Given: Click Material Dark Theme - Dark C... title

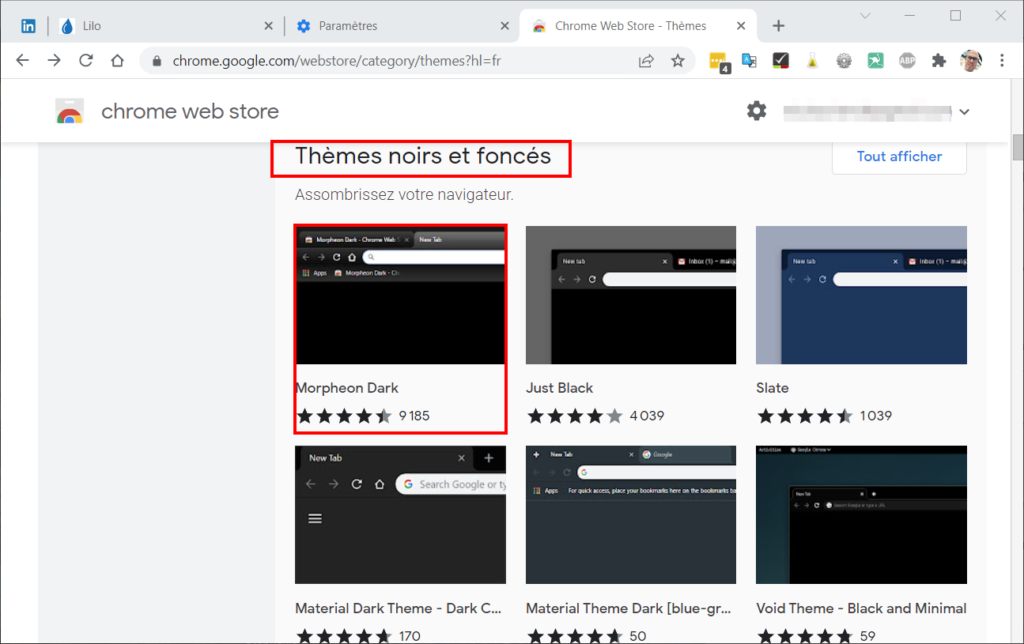Looking at the screenshot, I should tap(398, 609).
